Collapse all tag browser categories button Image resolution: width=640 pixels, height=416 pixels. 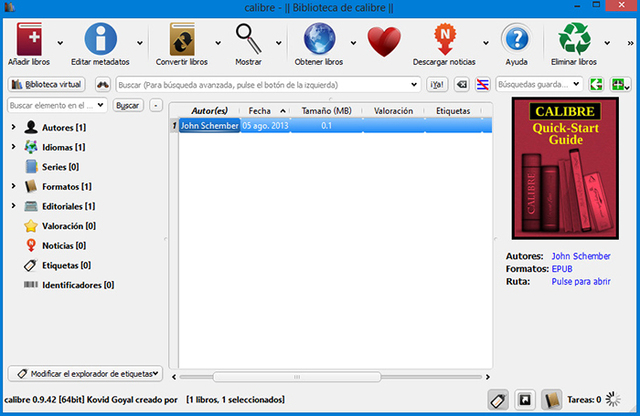tap(156, 105)
